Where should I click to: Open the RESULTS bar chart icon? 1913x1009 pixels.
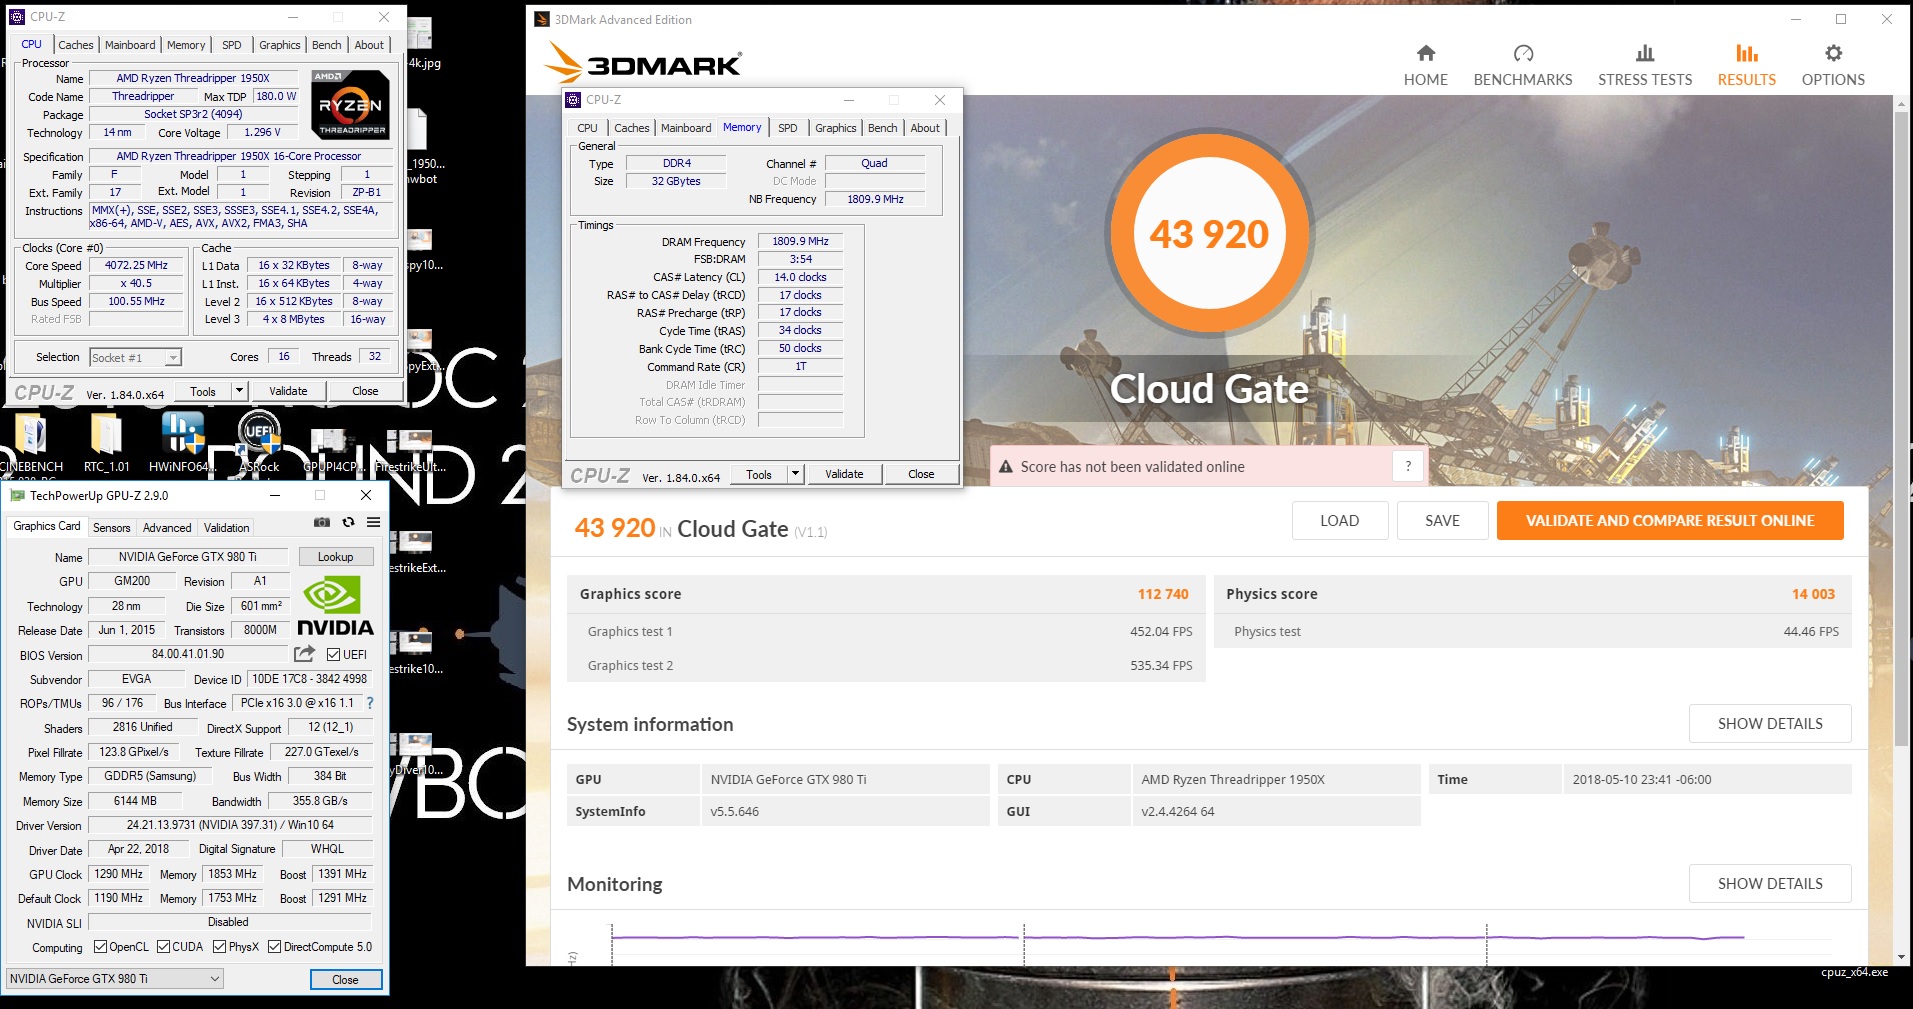click(1747, 53)
